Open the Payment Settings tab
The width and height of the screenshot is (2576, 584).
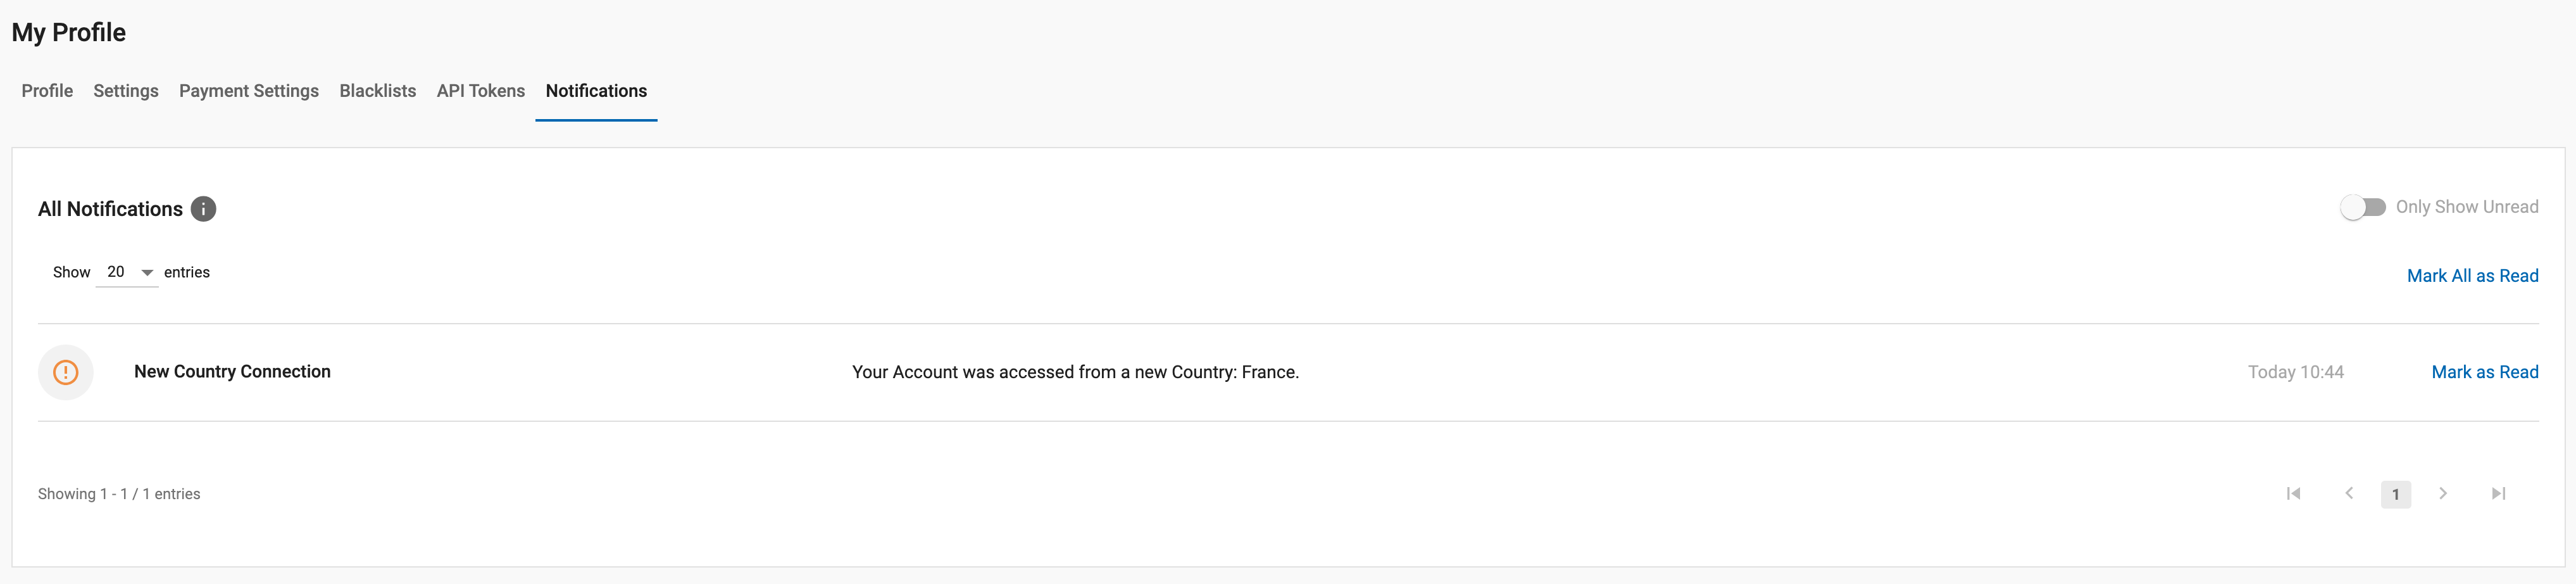pyautogui.click(x=249, y=91)
